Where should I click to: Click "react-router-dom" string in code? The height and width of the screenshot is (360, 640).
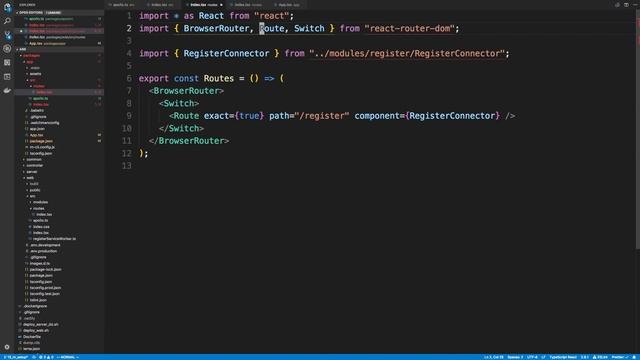[x=410, y=29]
